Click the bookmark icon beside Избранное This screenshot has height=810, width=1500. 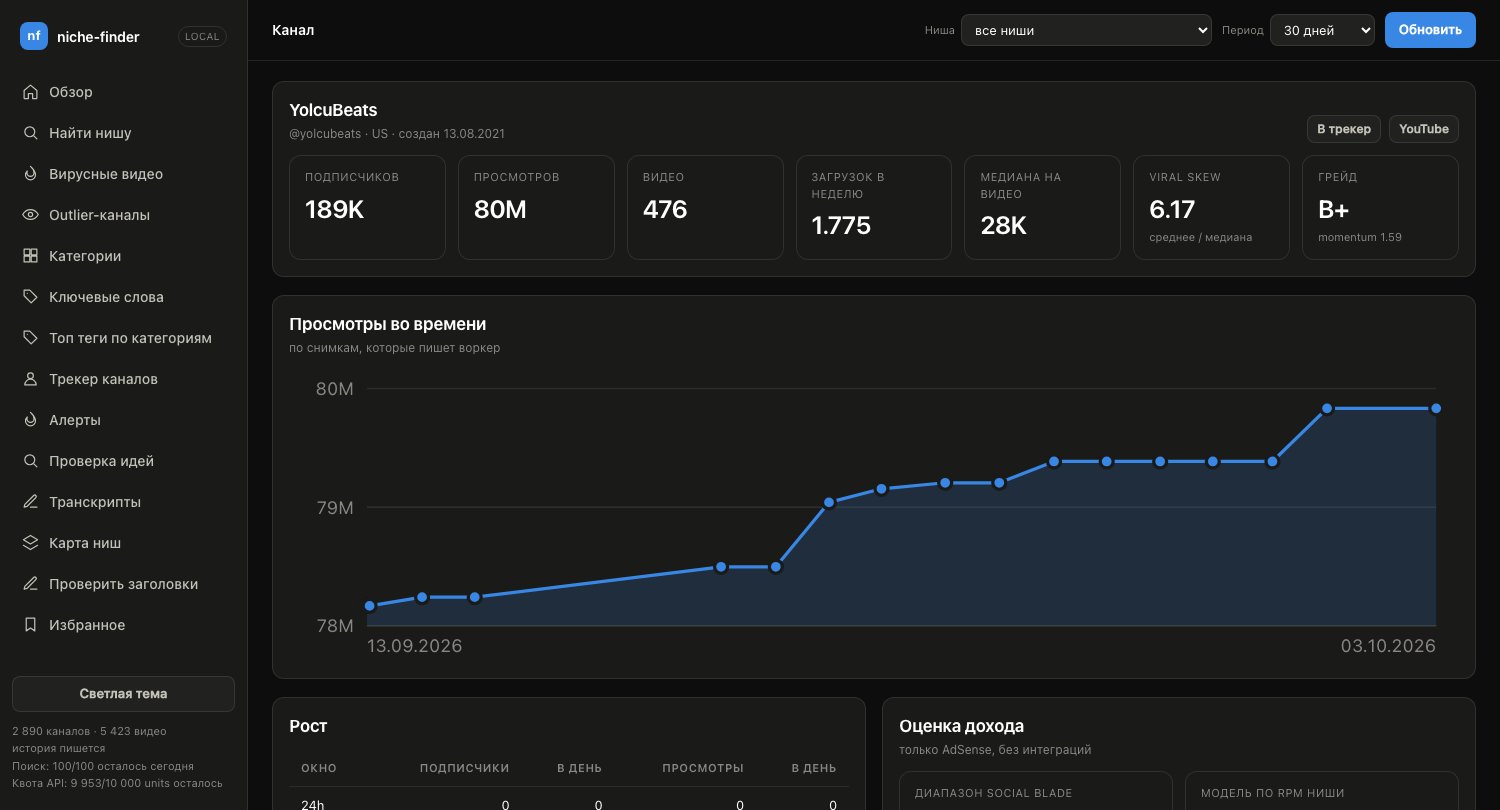[x=30, y=625]
